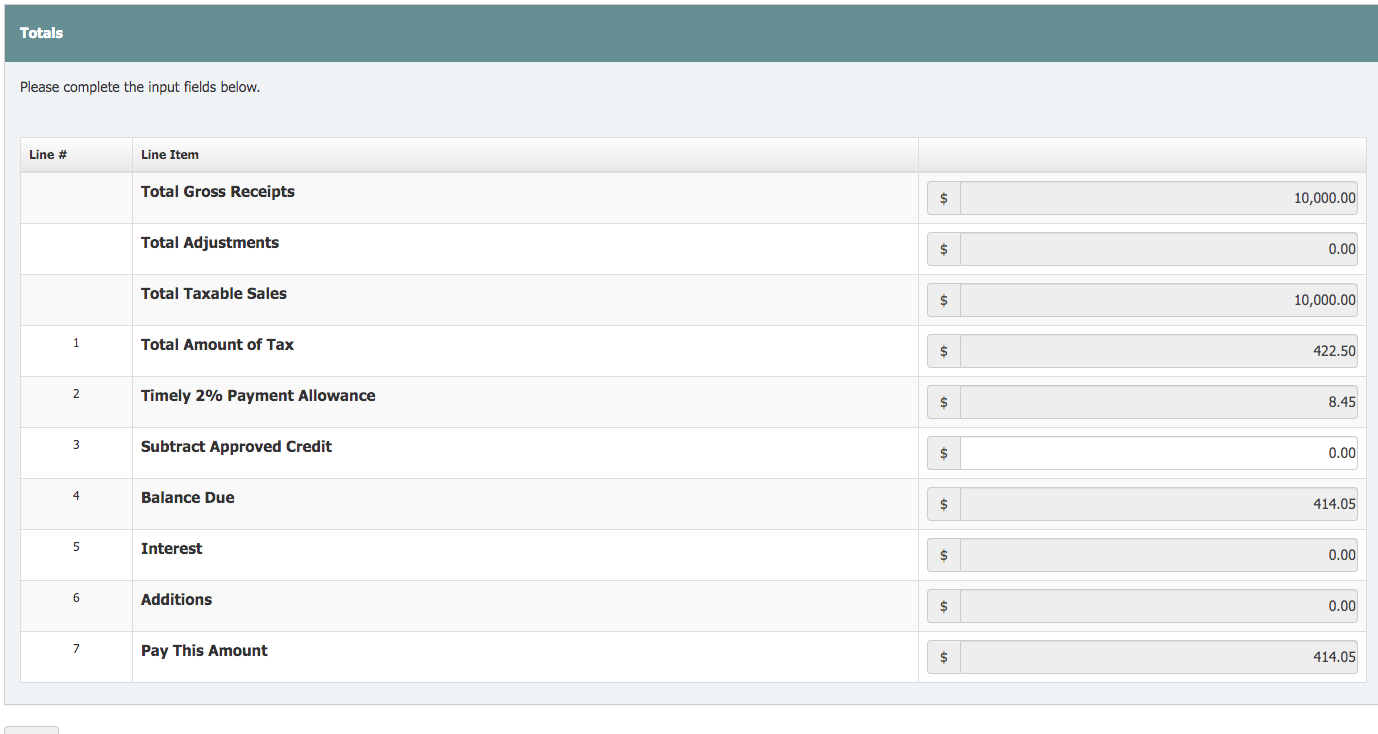Click the Totals section header
Image resolution: width=1378 pixels, height=734 pixels.
[x=689, y=33]
